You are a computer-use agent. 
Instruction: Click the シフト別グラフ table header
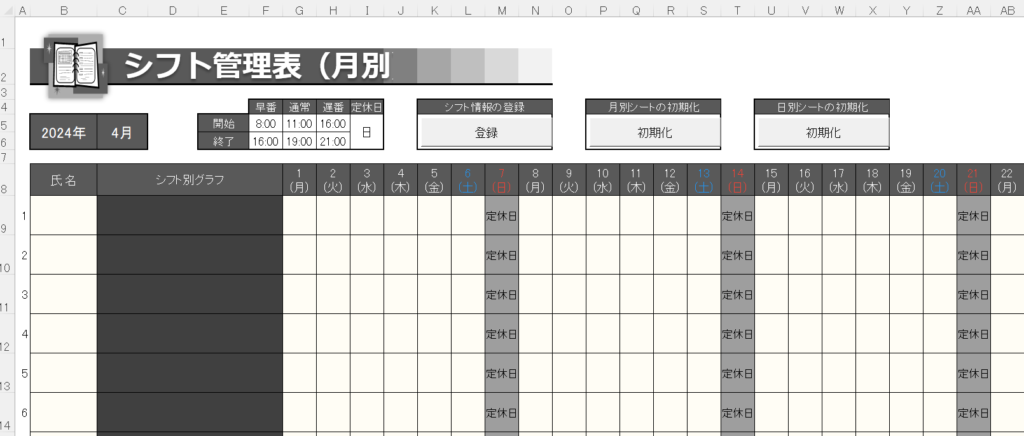[190, 180]
